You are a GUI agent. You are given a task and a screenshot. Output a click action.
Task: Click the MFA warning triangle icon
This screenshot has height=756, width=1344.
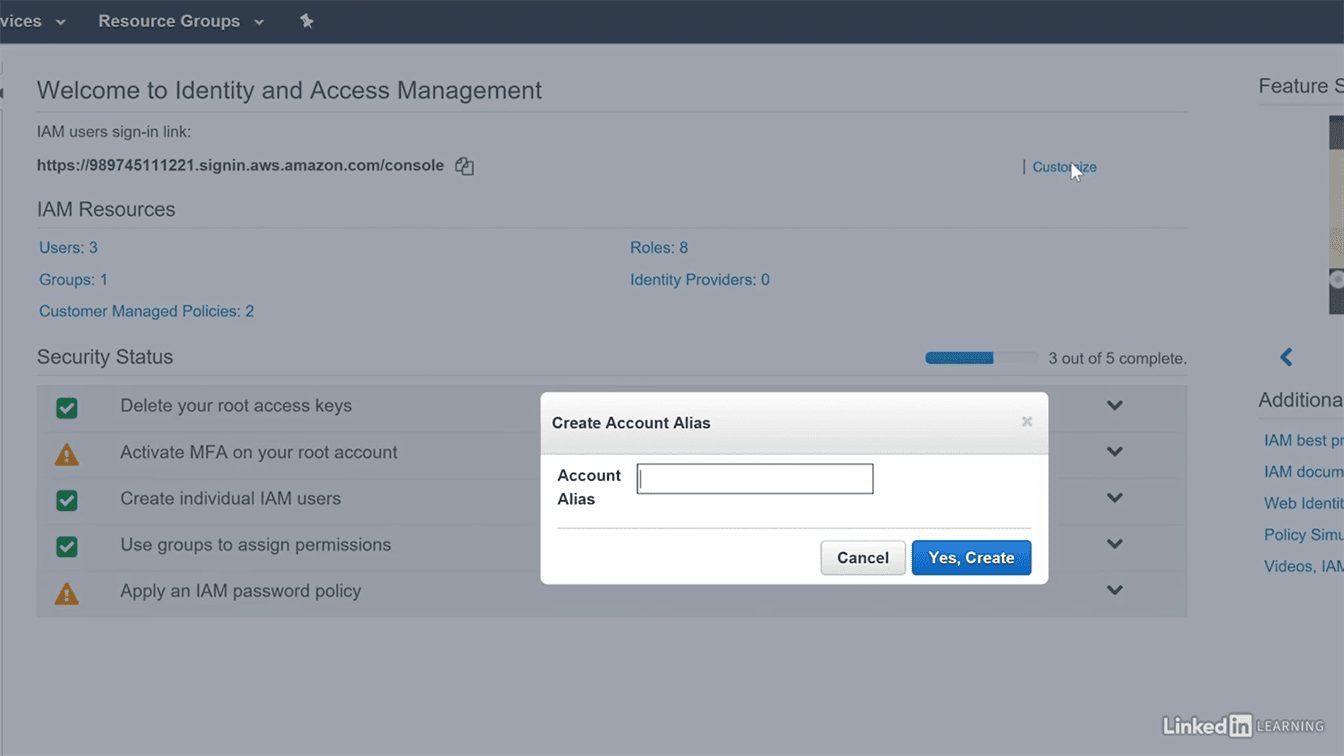[67, 454]
